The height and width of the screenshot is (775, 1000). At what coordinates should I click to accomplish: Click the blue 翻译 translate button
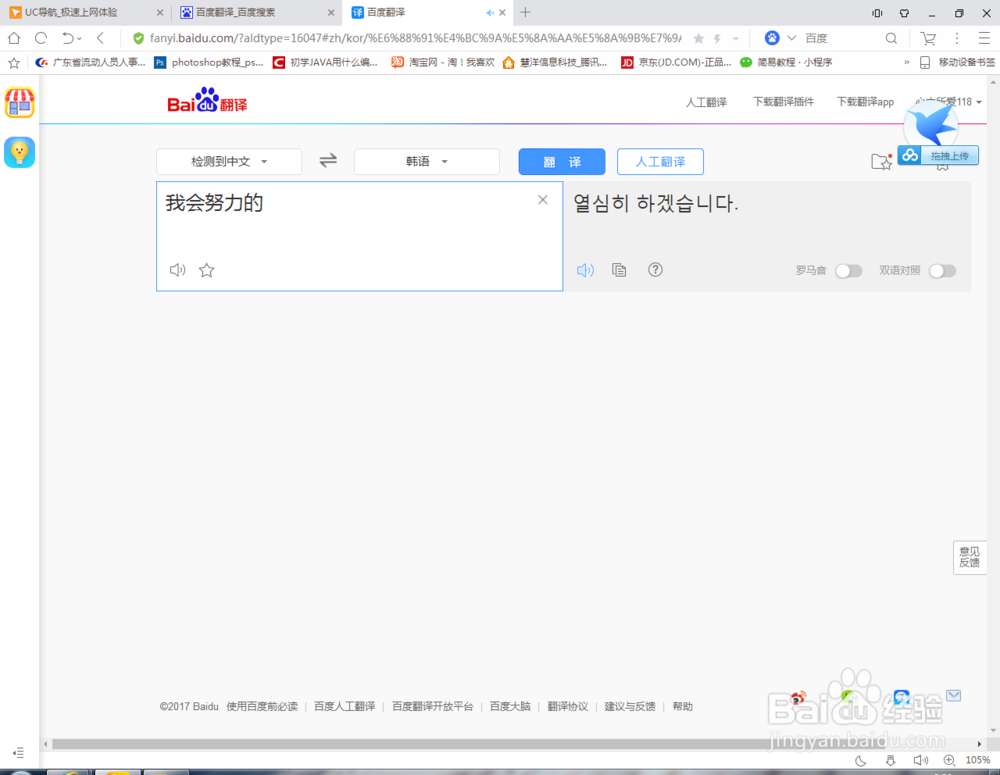pyautogui.click(x=561, y=160)
